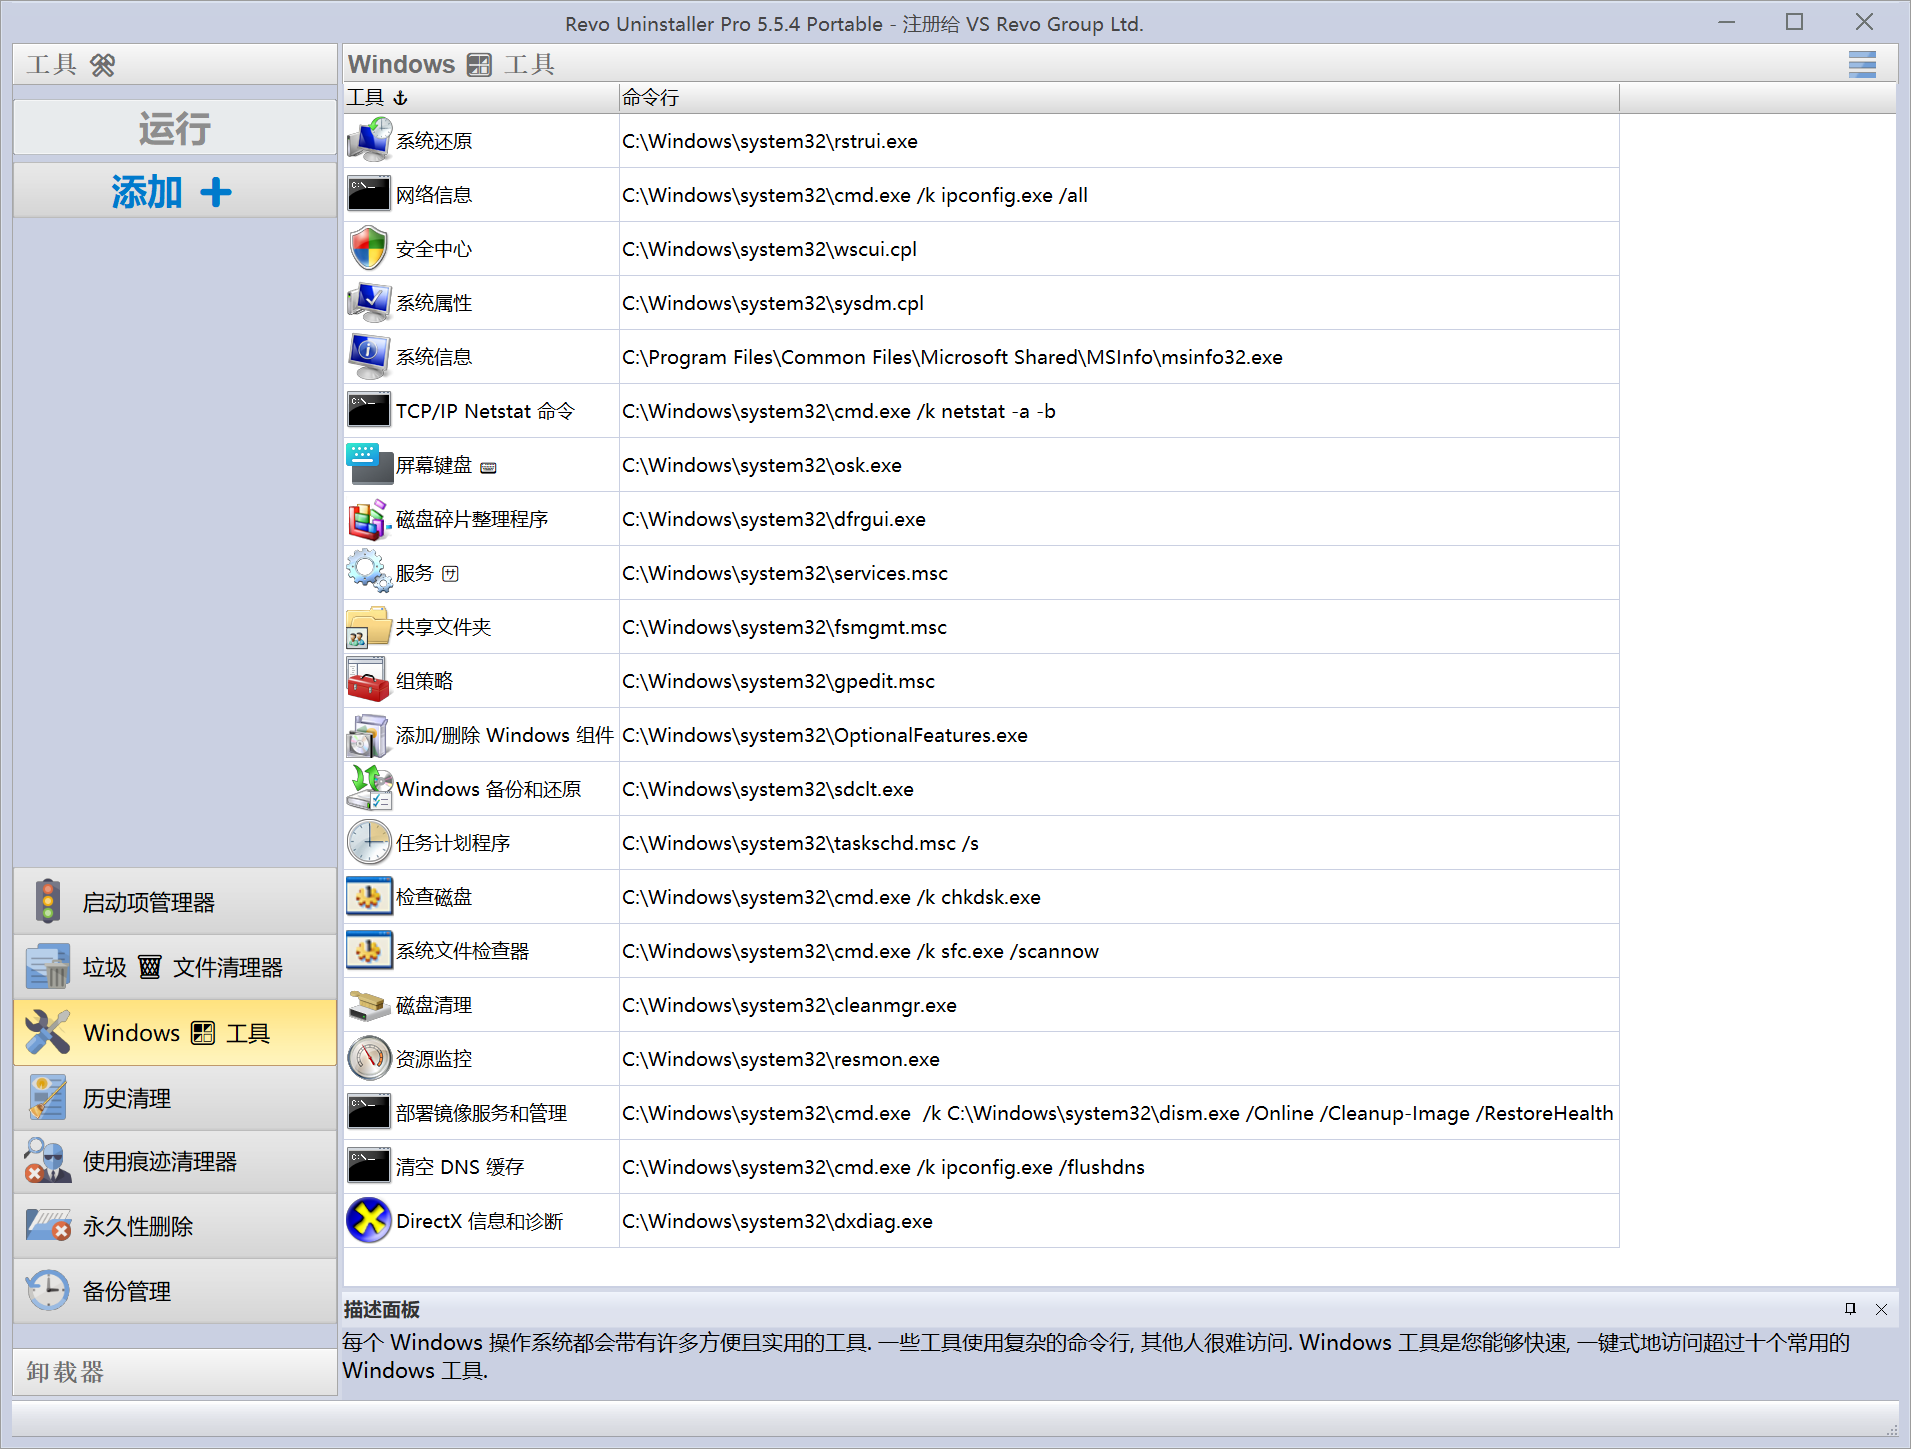
Task: Select the dism.exe RestoreHealth command cell
Action: (1119, 1113)
